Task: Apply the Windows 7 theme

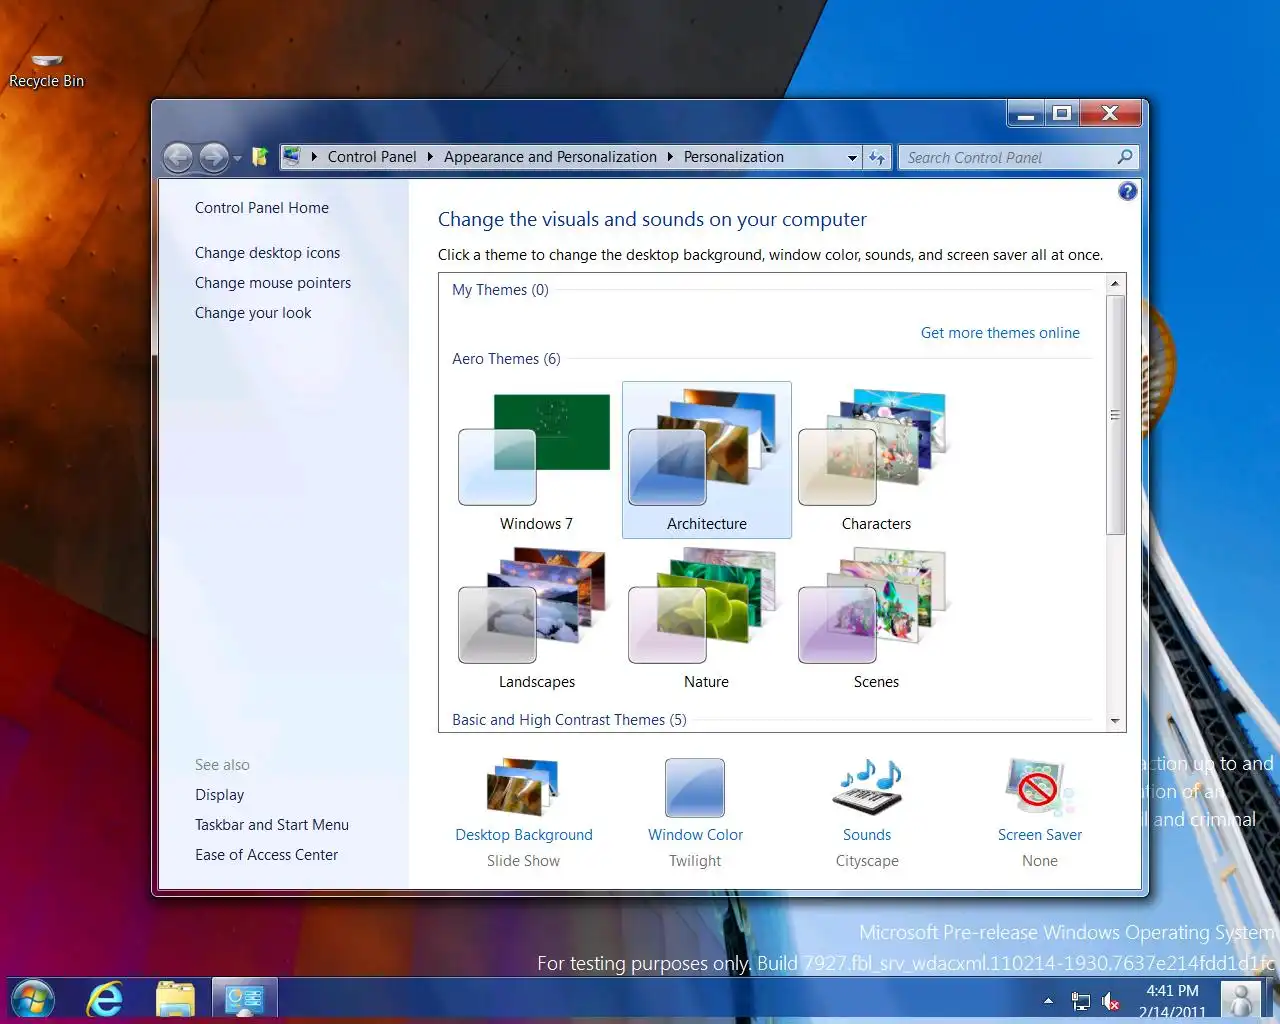Action: (x=536, y=460)
